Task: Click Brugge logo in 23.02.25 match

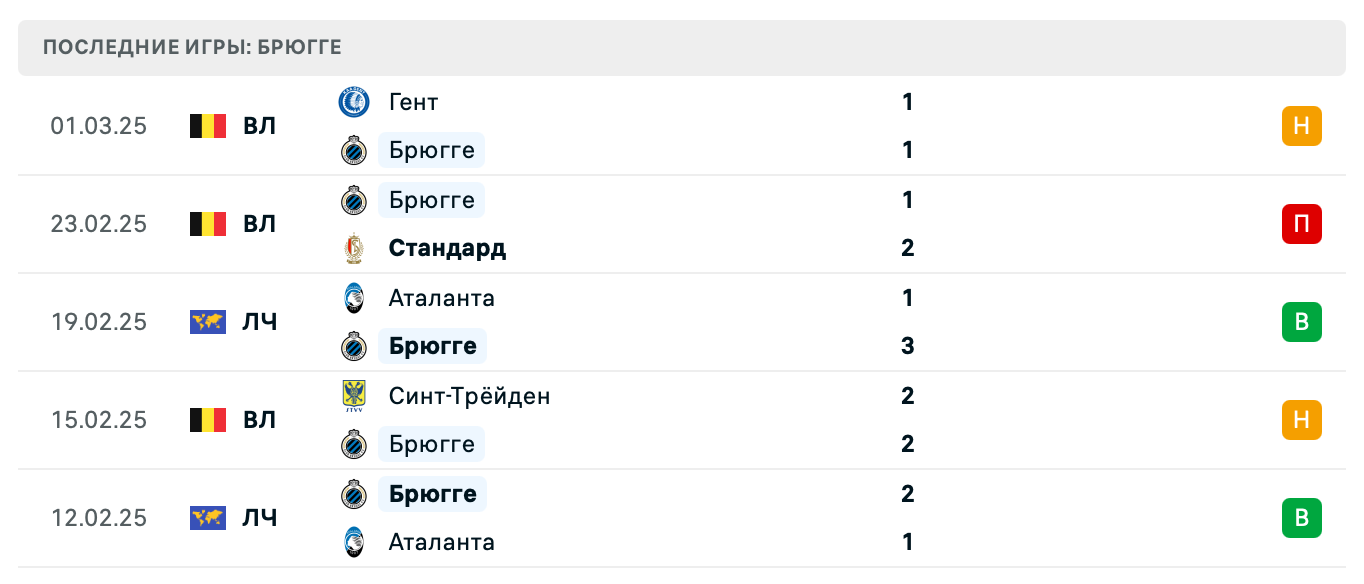Action: pos(354,200)
